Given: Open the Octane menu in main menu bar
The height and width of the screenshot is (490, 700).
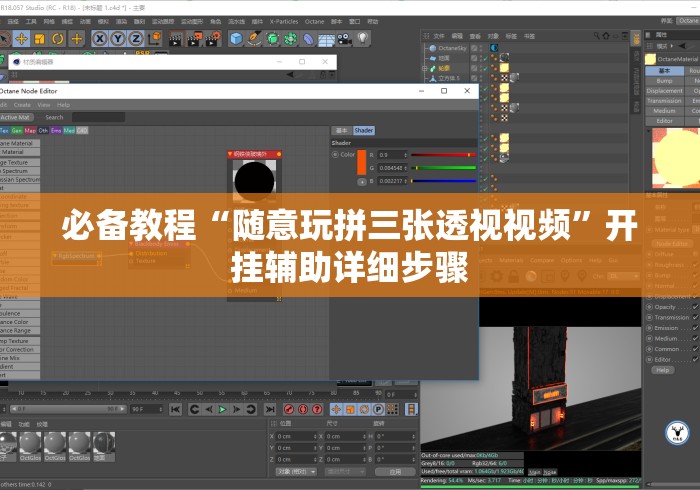Looking at the screenshot, I should 314,21.
